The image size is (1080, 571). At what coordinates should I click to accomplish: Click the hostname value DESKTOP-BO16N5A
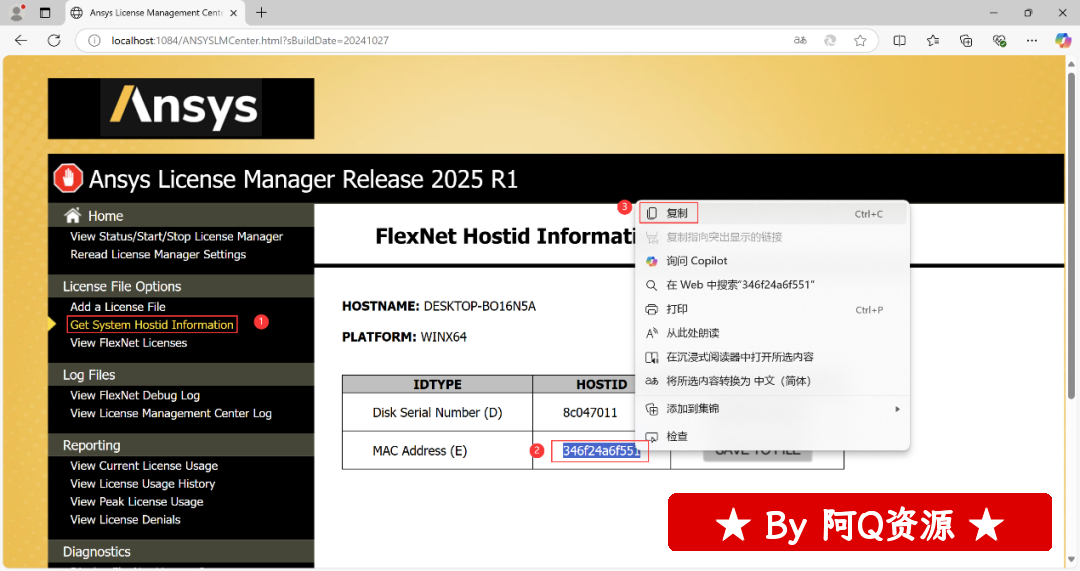pyautogui.click(x=479, y=306)
